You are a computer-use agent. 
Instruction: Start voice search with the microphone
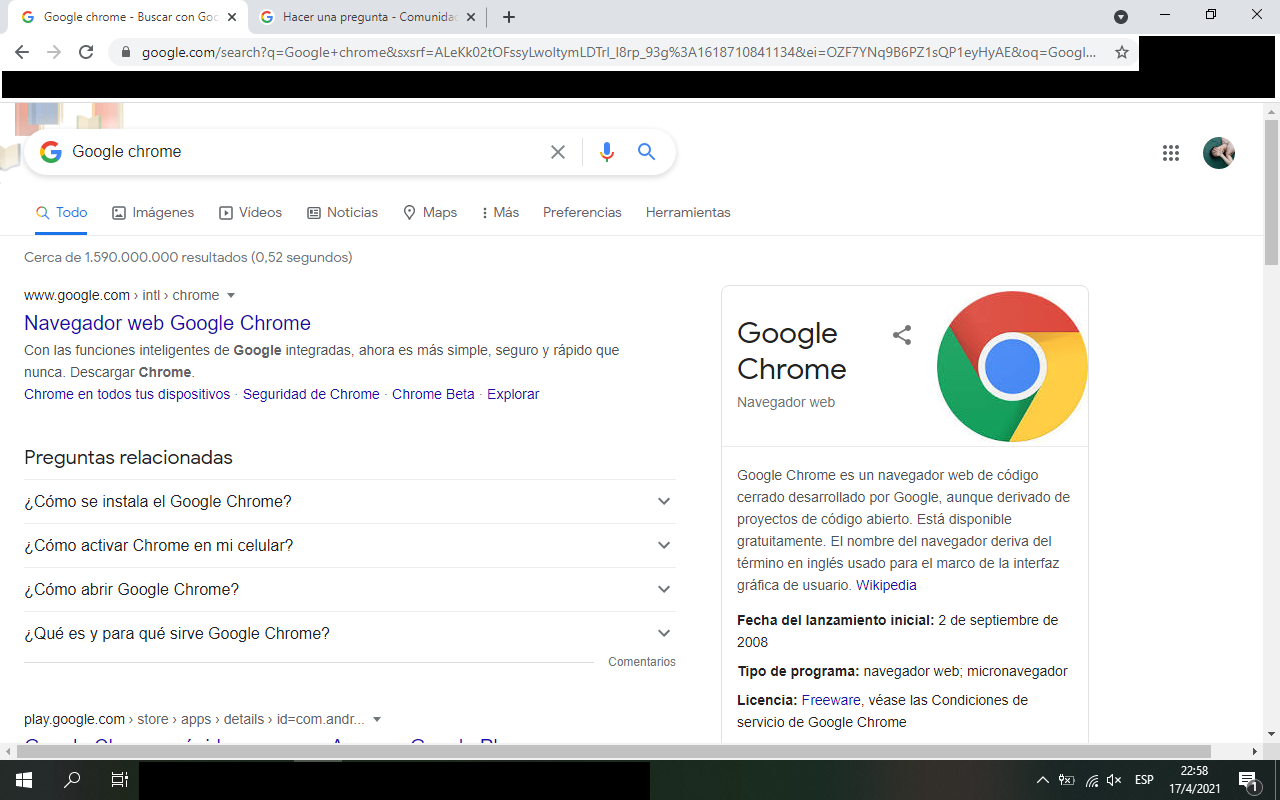tap(606, 152)
